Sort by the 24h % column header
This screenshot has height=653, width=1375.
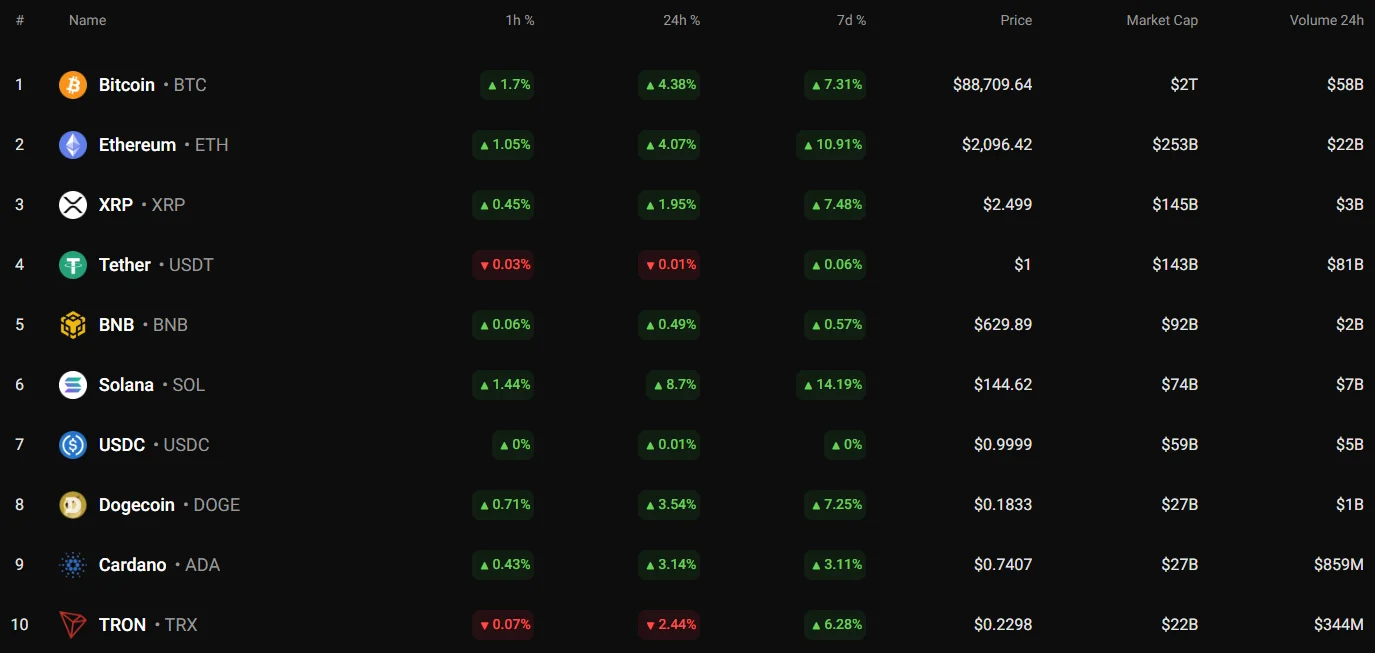pyautogui.click(x=681, y=20)
